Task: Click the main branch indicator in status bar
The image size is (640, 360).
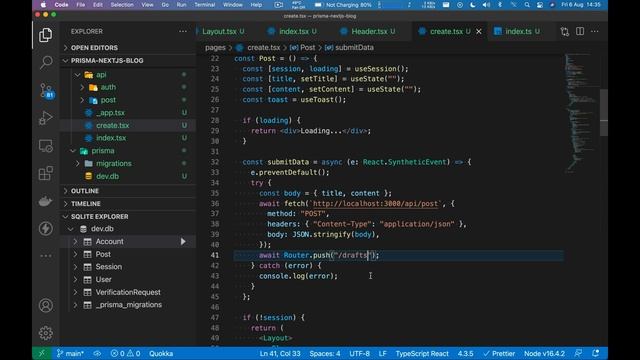Action: 70,353
